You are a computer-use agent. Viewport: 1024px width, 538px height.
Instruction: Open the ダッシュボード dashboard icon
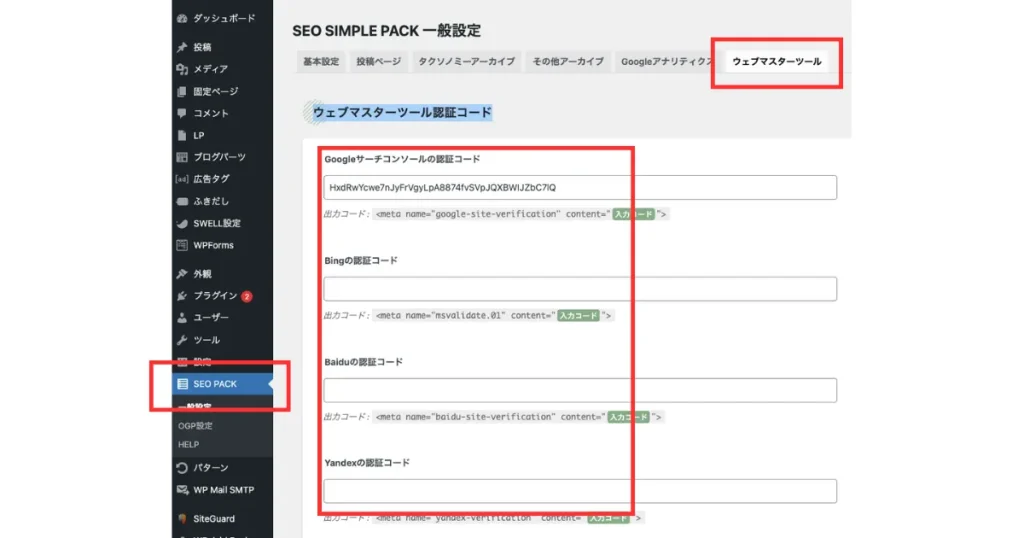point(182,18)
